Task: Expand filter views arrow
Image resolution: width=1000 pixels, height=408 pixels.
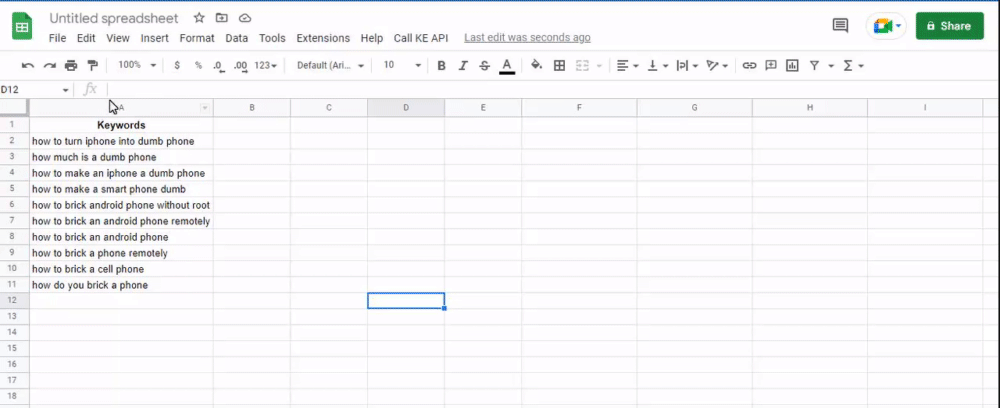Action: click(x=831, y=66)
